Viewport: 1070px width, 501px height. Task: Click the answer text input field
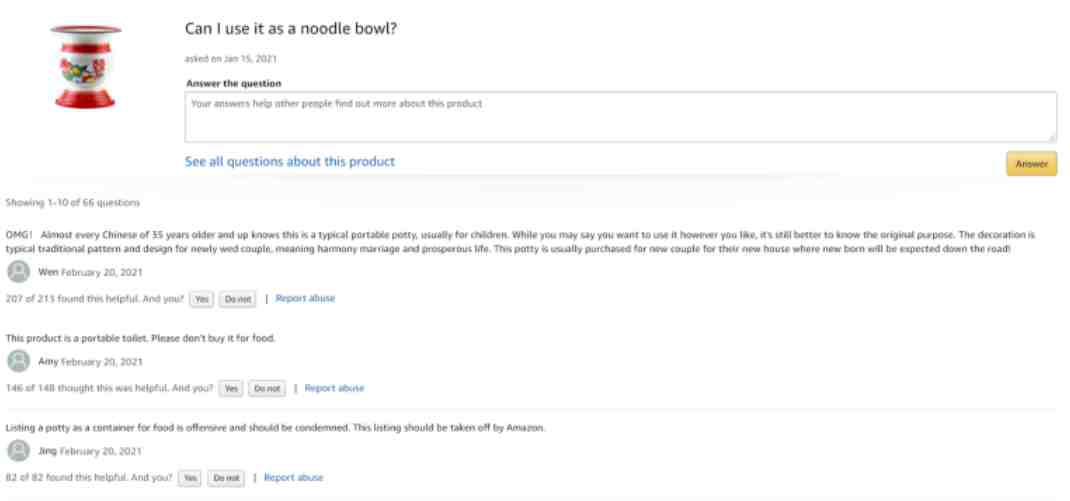coord(620,117)
